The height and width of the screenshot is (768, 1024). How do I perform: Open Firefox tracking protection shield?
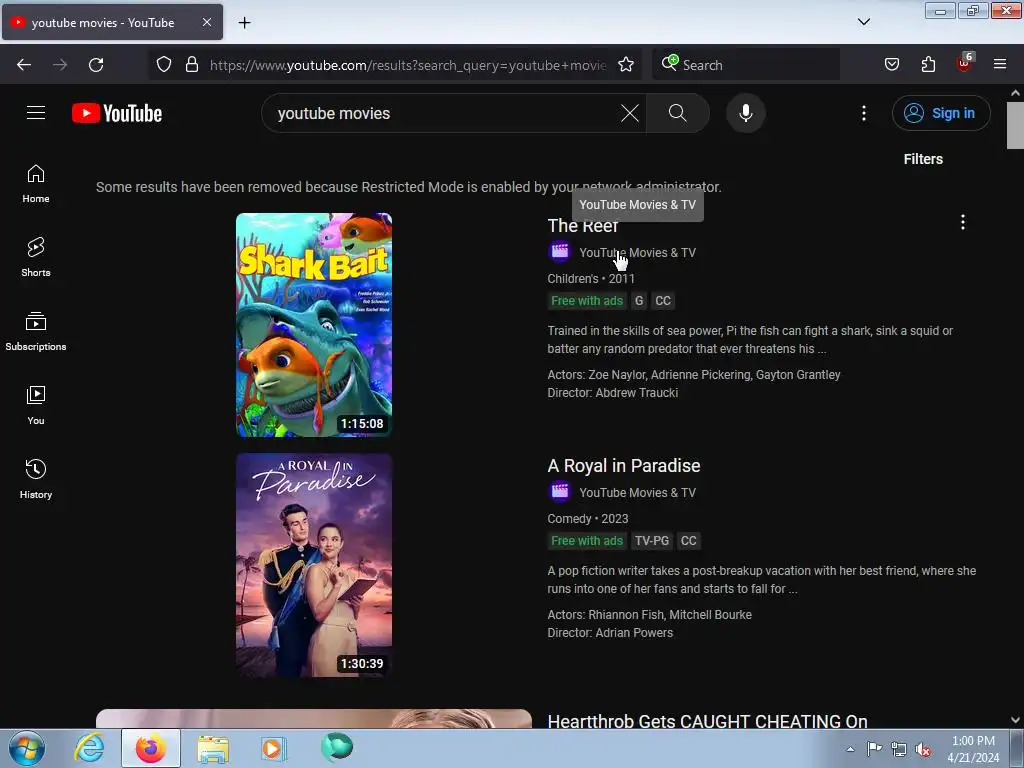click(164, 65)
